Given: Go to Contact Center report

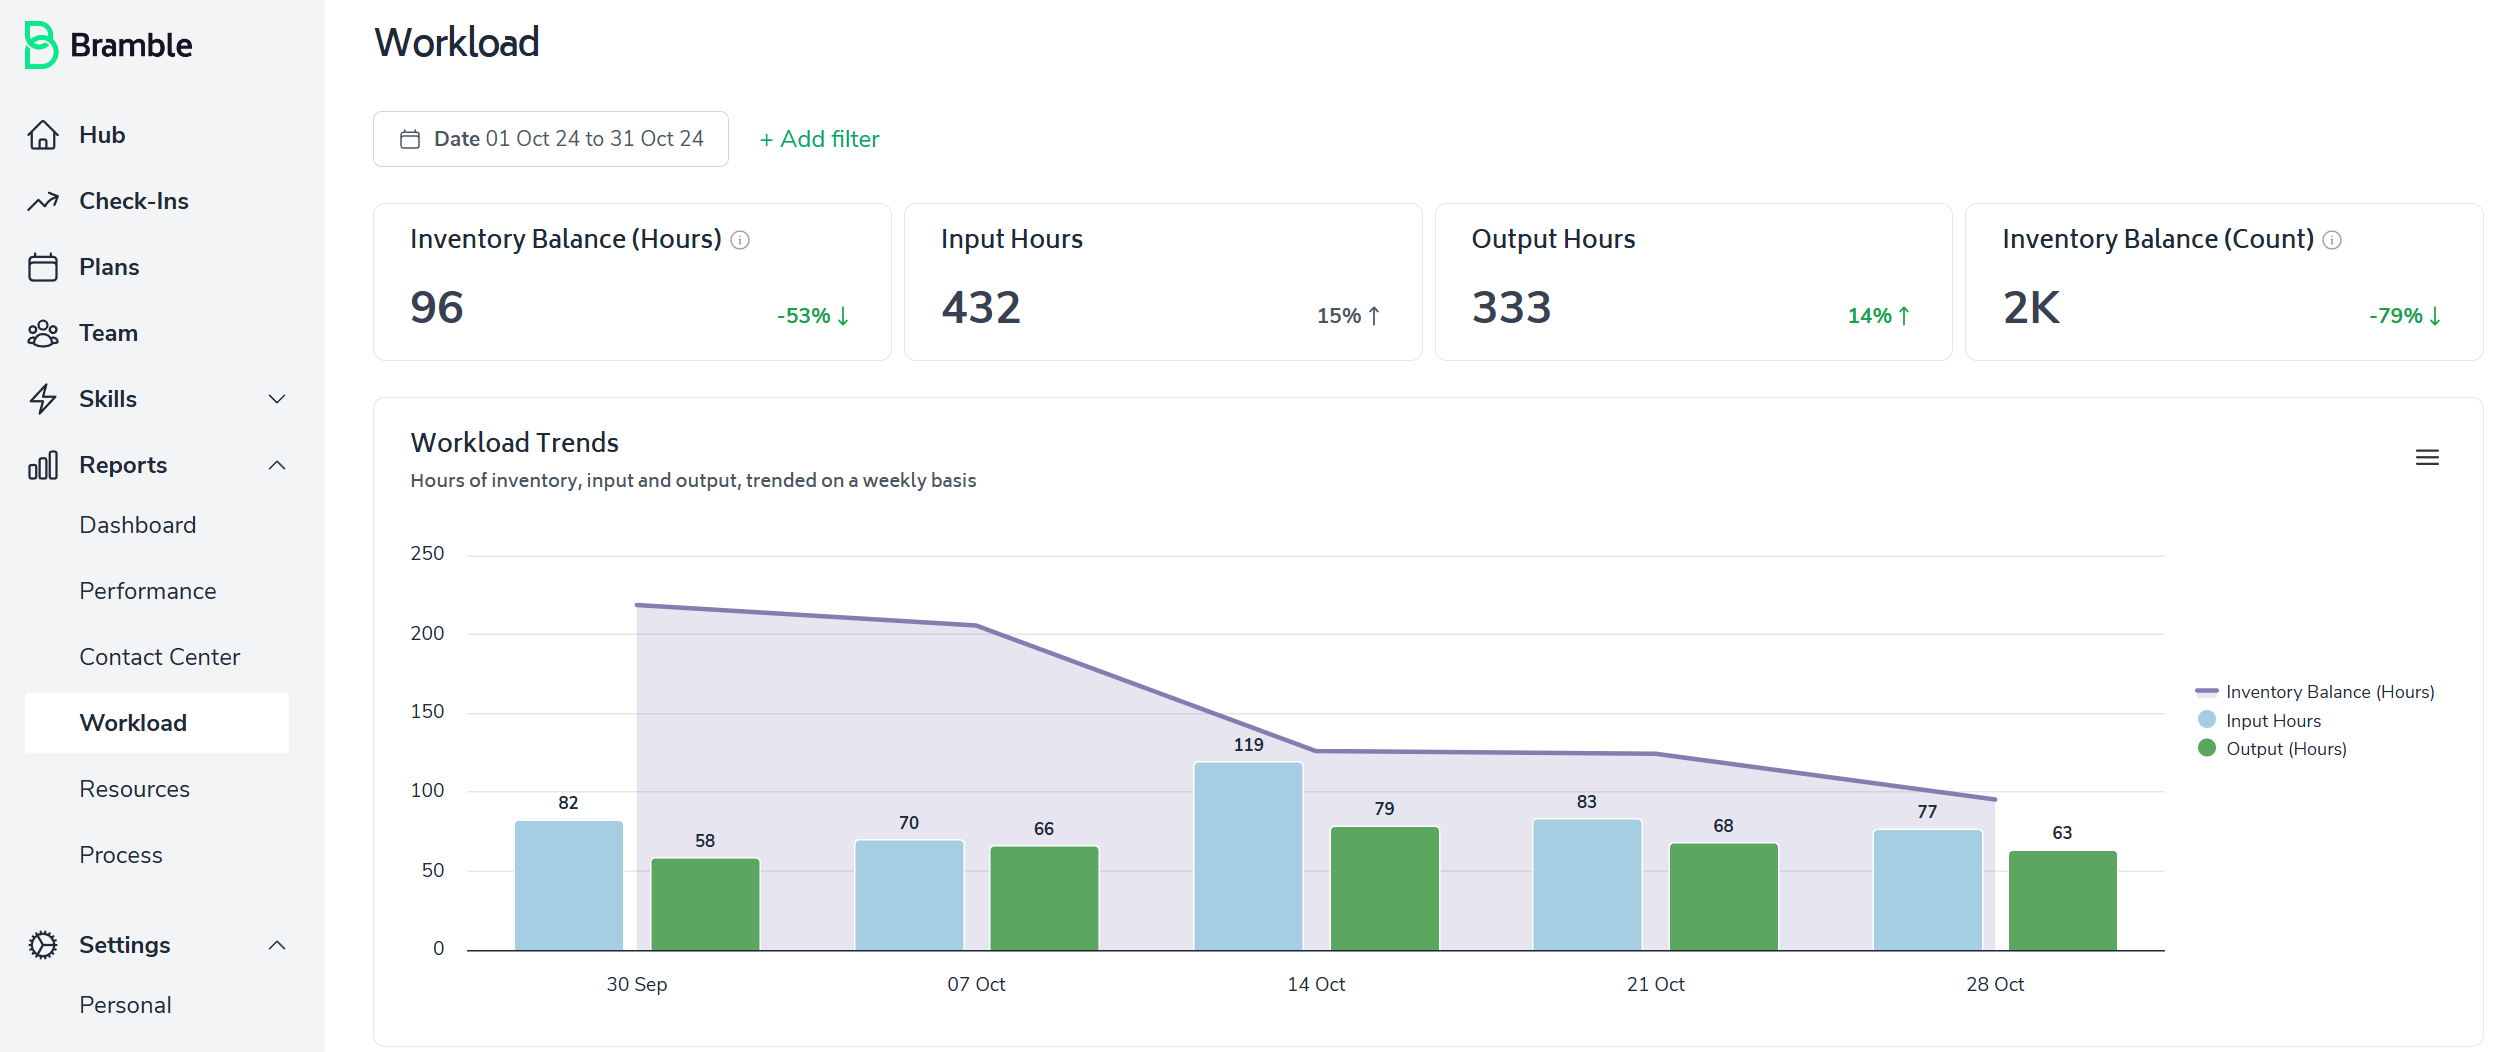Looking at the screenshot, I should click(160, 657).
